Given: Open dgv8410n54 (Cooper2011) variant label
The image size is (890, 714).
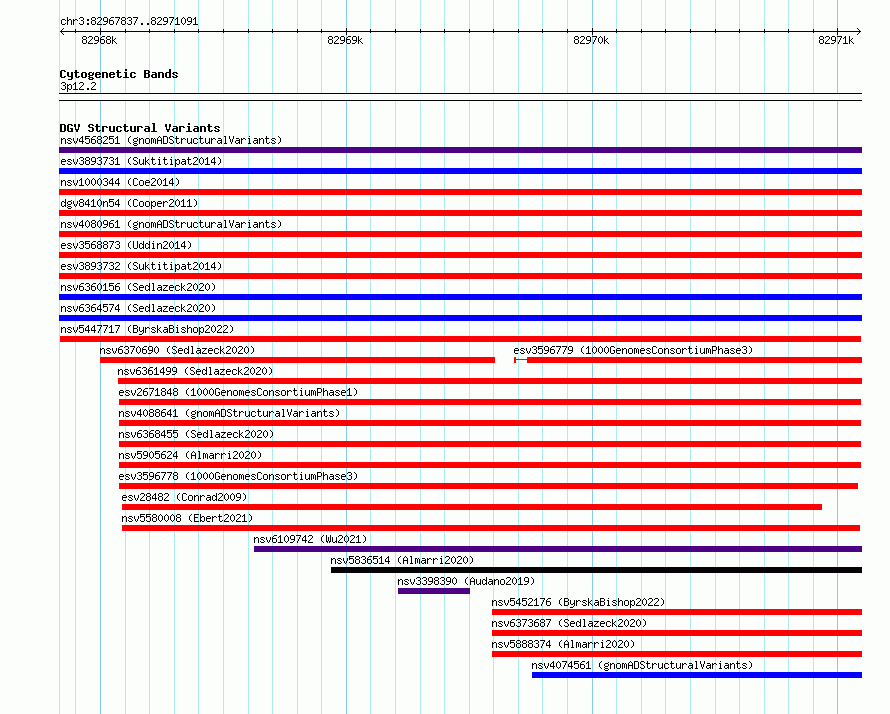Looking at the screenshot, I should click(129, 203).
